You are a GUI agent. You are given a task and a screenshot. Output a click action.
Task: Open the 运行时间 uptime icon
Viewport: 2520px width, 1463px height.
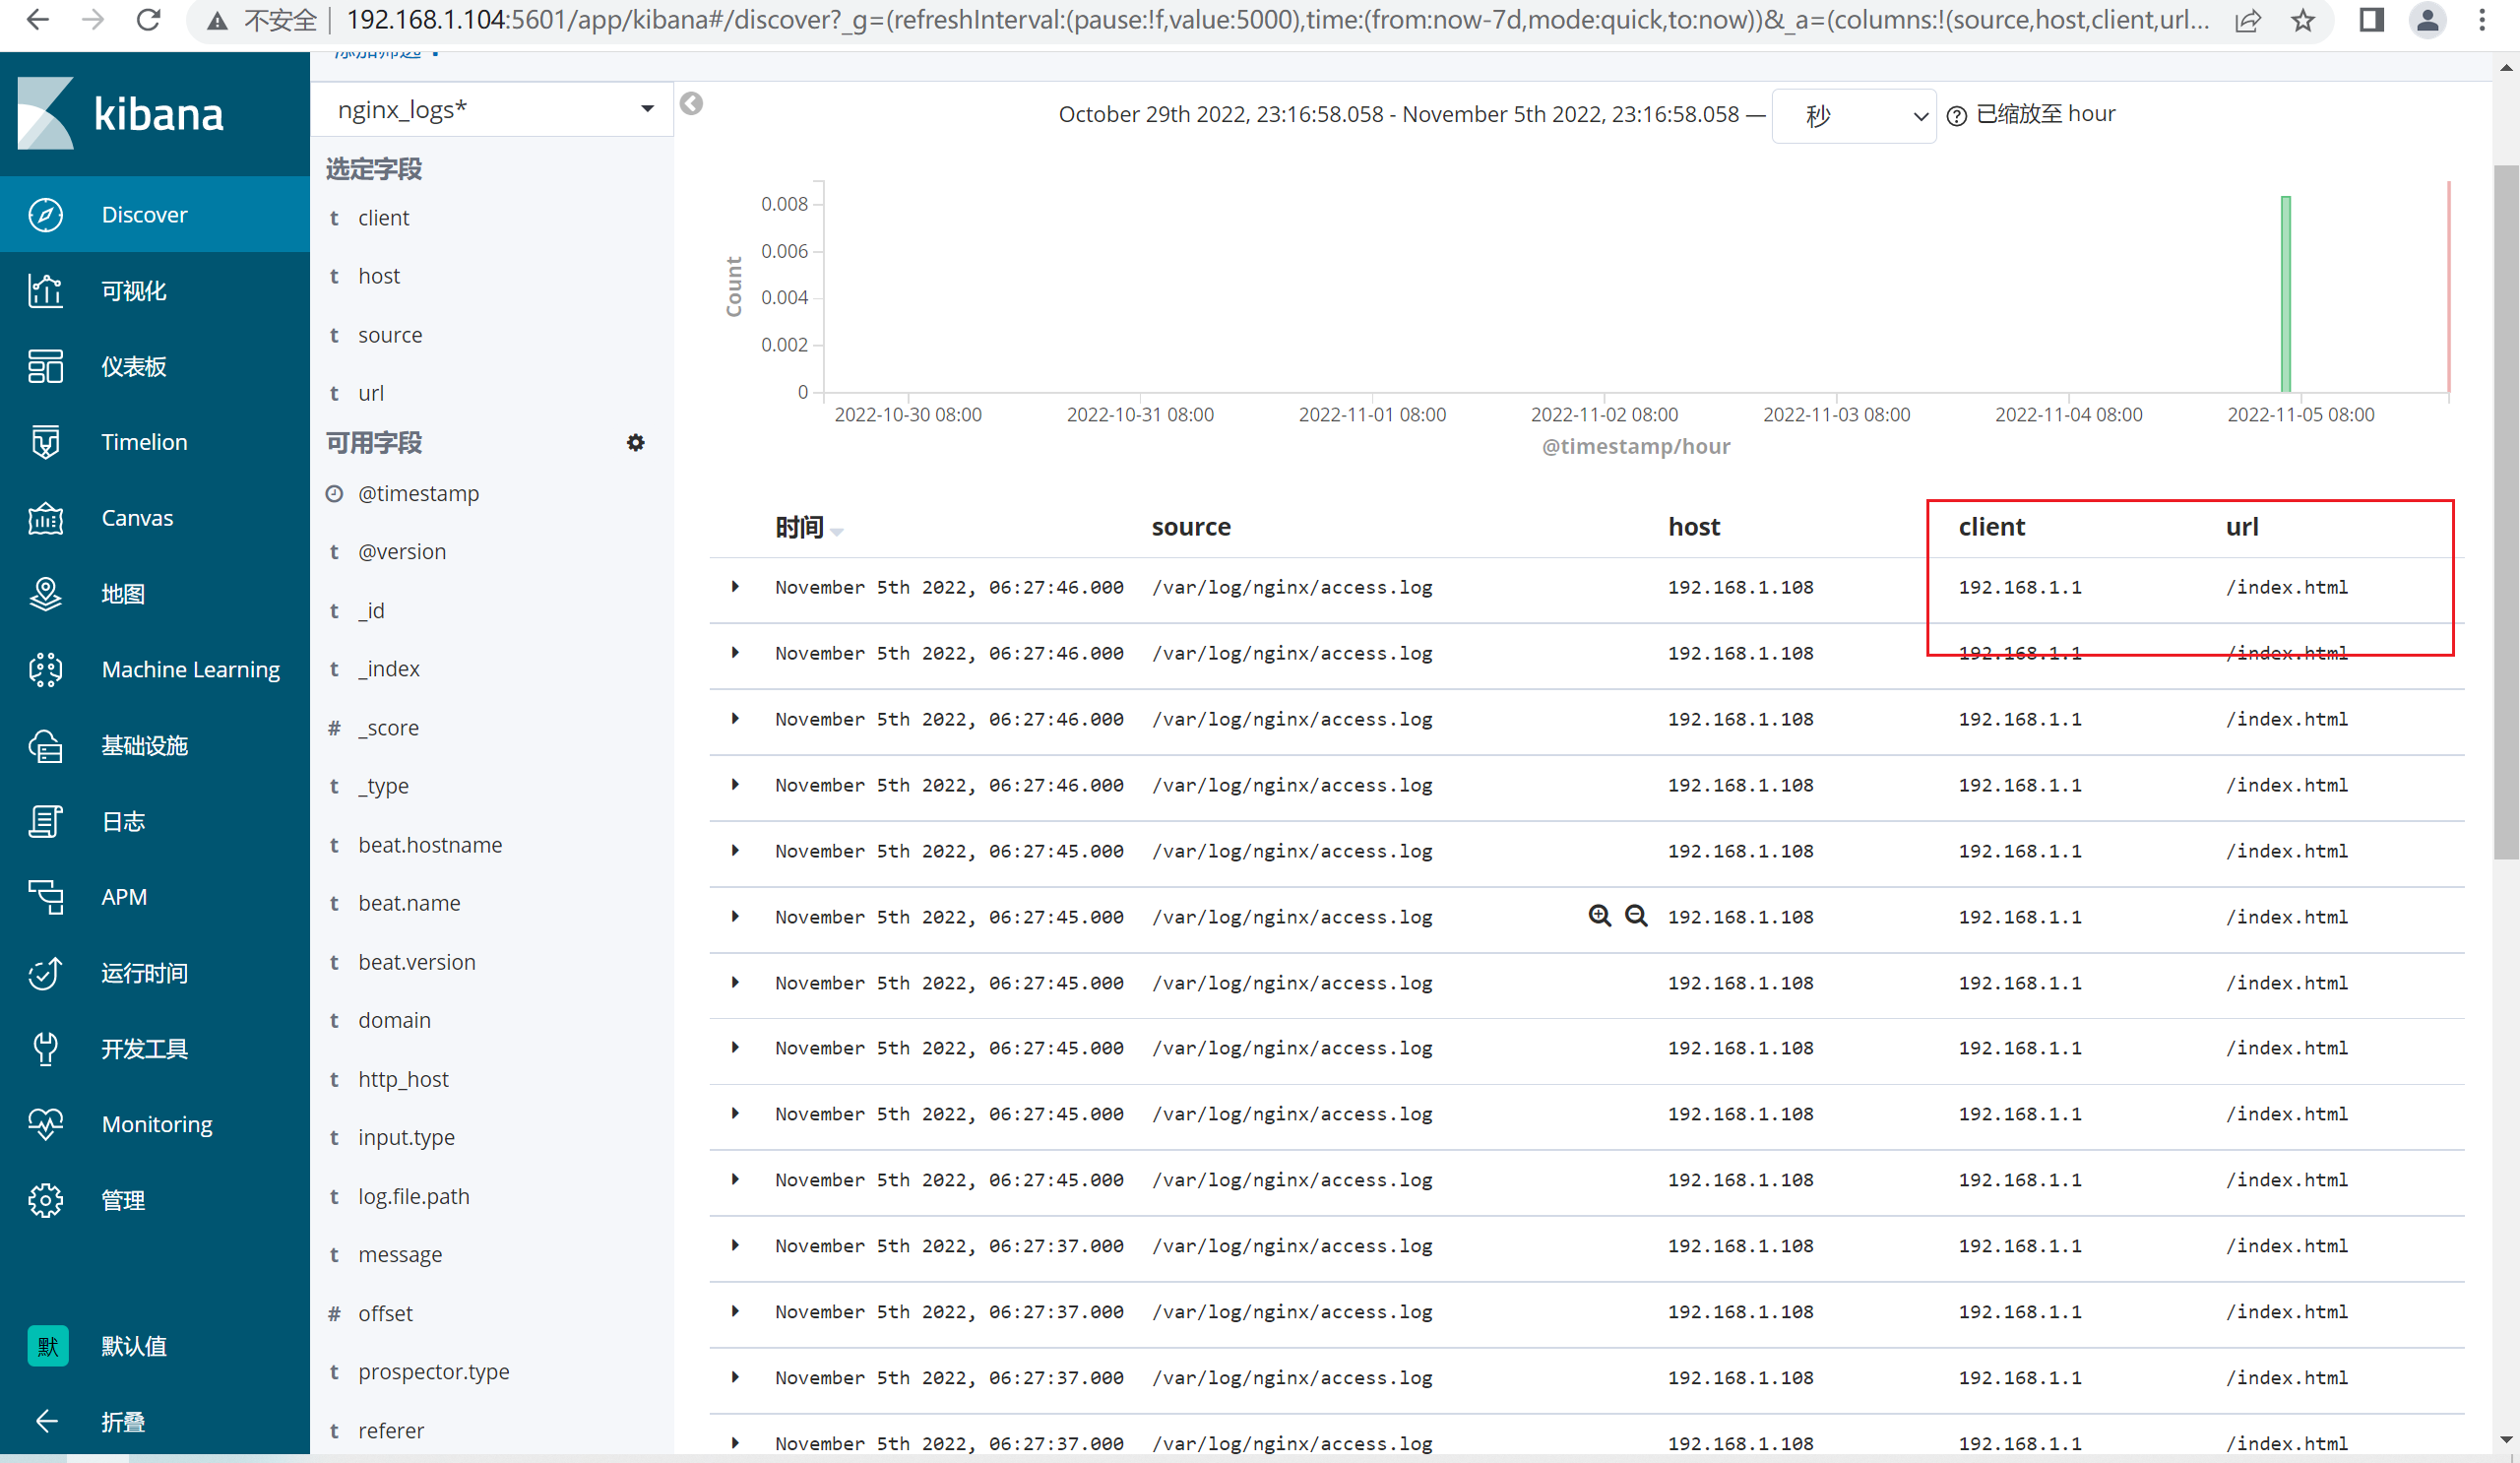point(46,973)
